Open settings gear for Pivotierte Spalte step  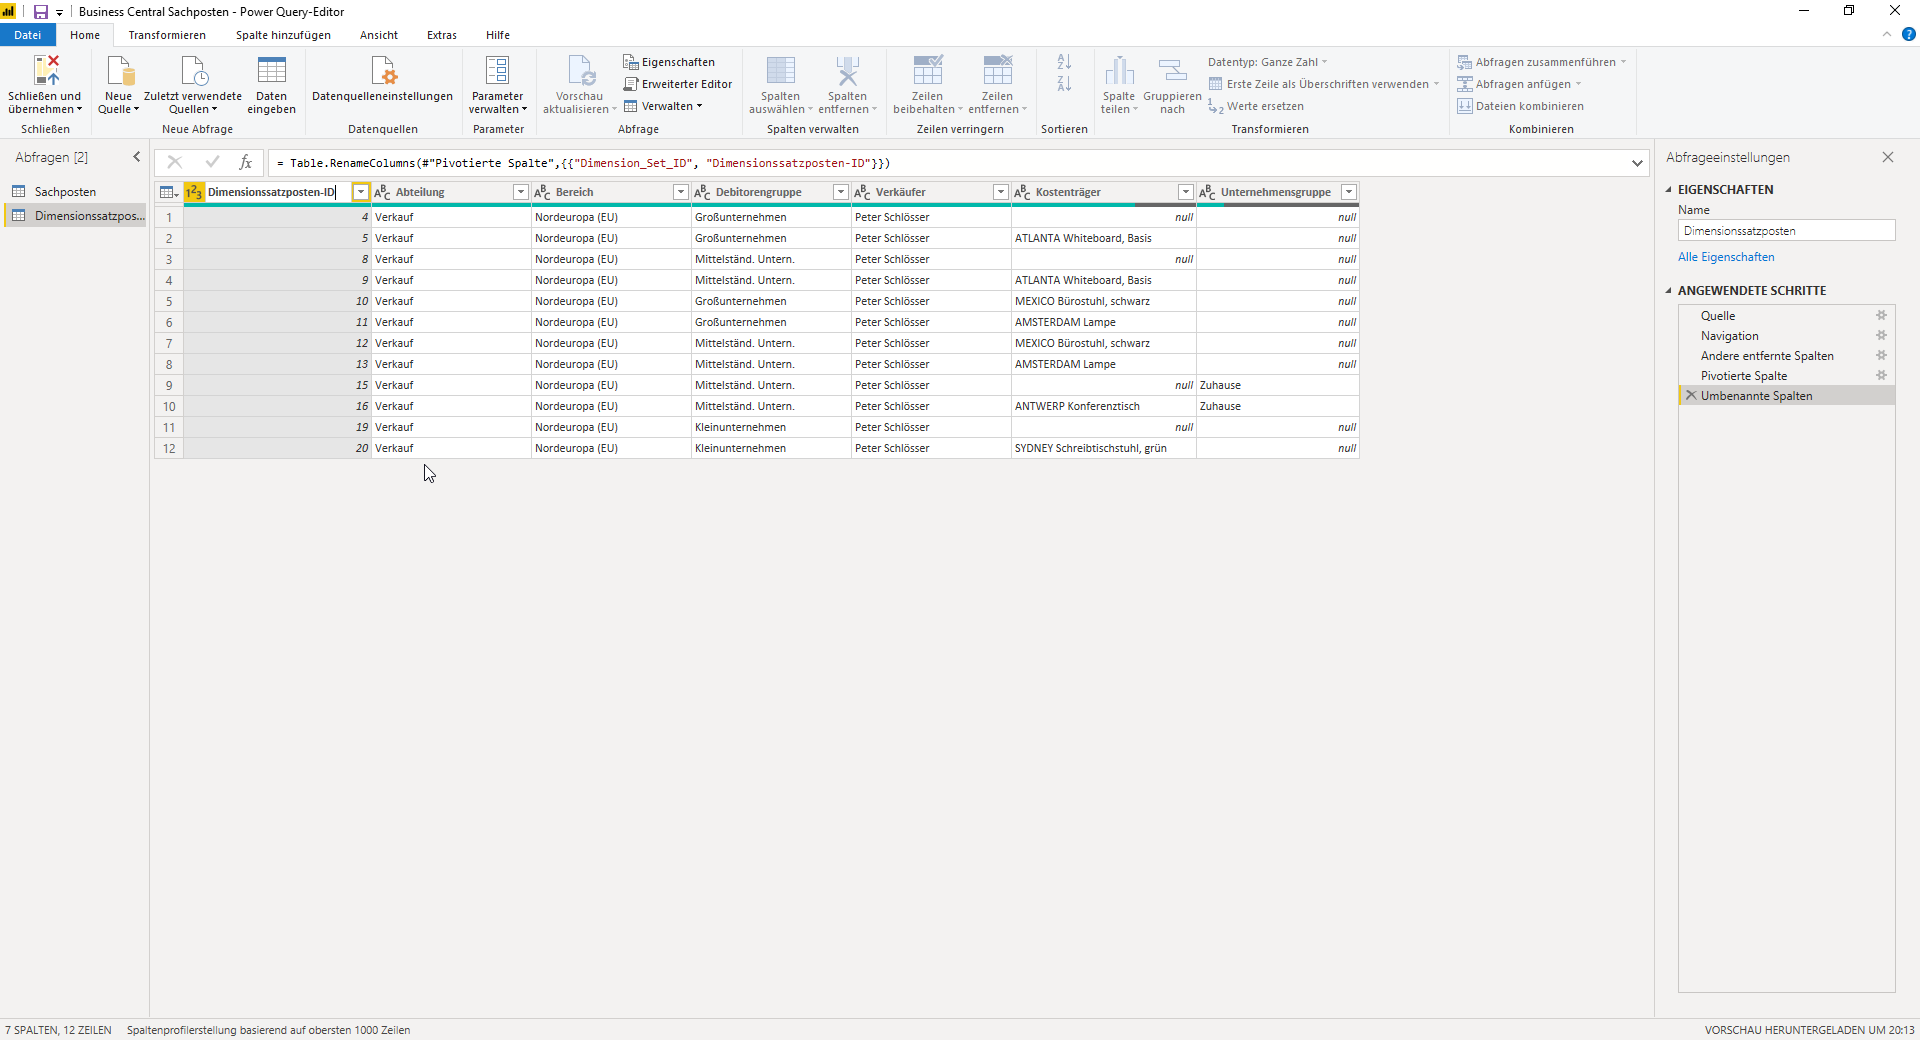[1881, 376]
